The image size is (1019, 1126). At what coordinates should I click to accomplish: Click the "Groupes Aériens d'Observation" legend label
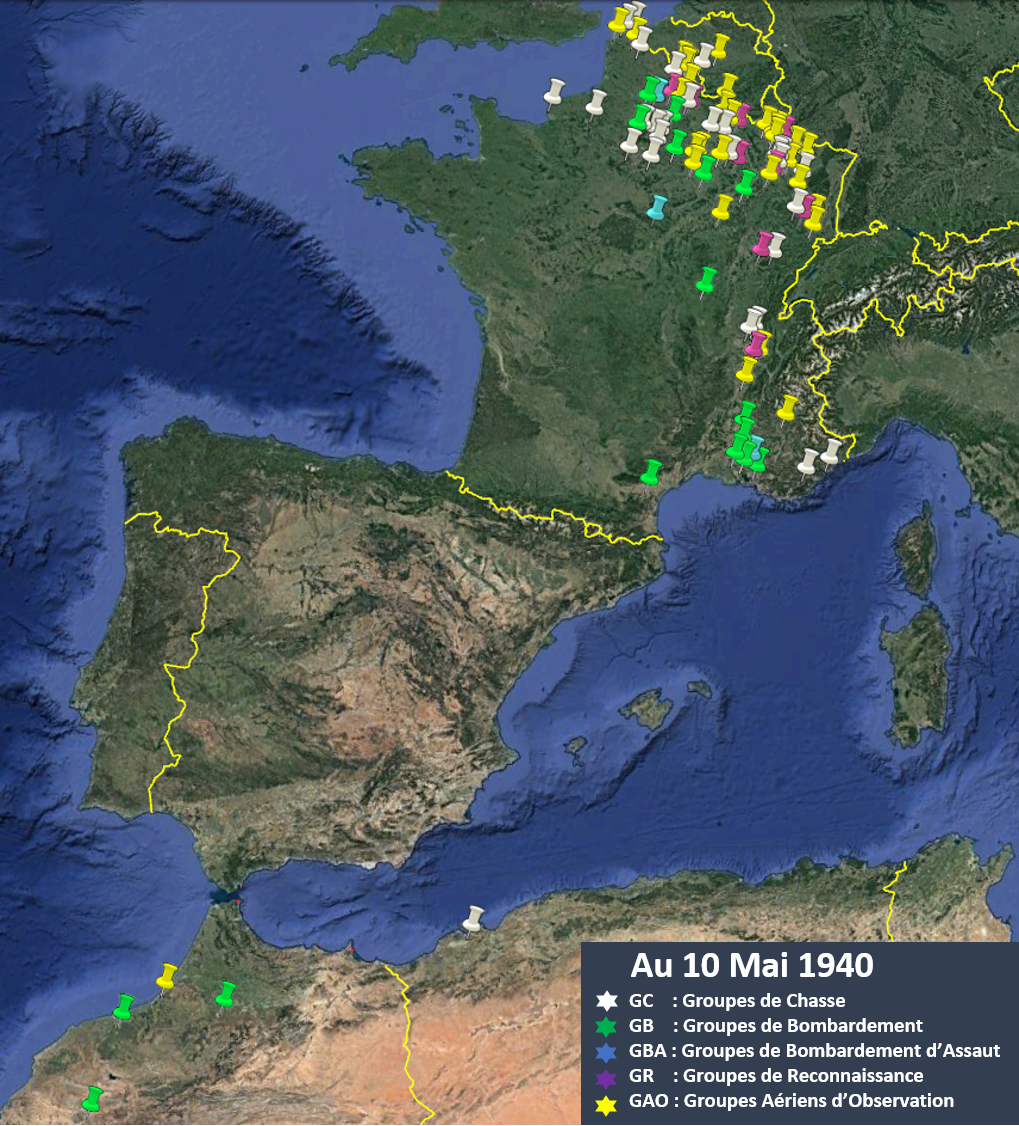818,1101
